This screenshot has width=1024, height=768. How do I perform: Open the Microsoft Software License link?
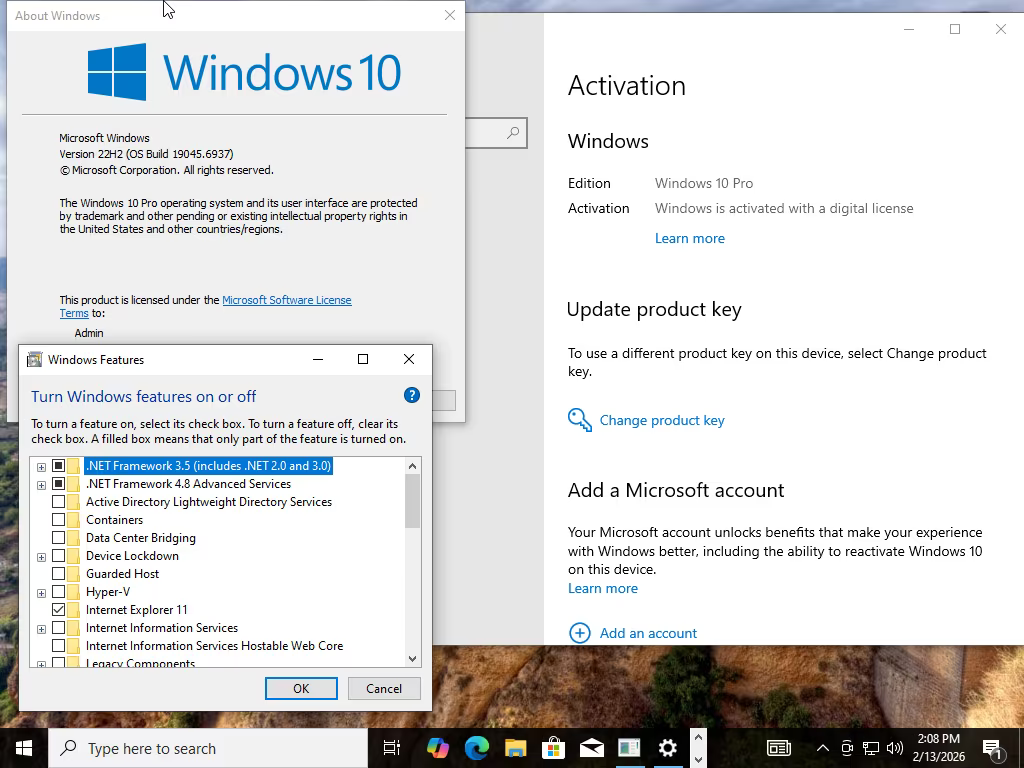[x=287, y=300]
